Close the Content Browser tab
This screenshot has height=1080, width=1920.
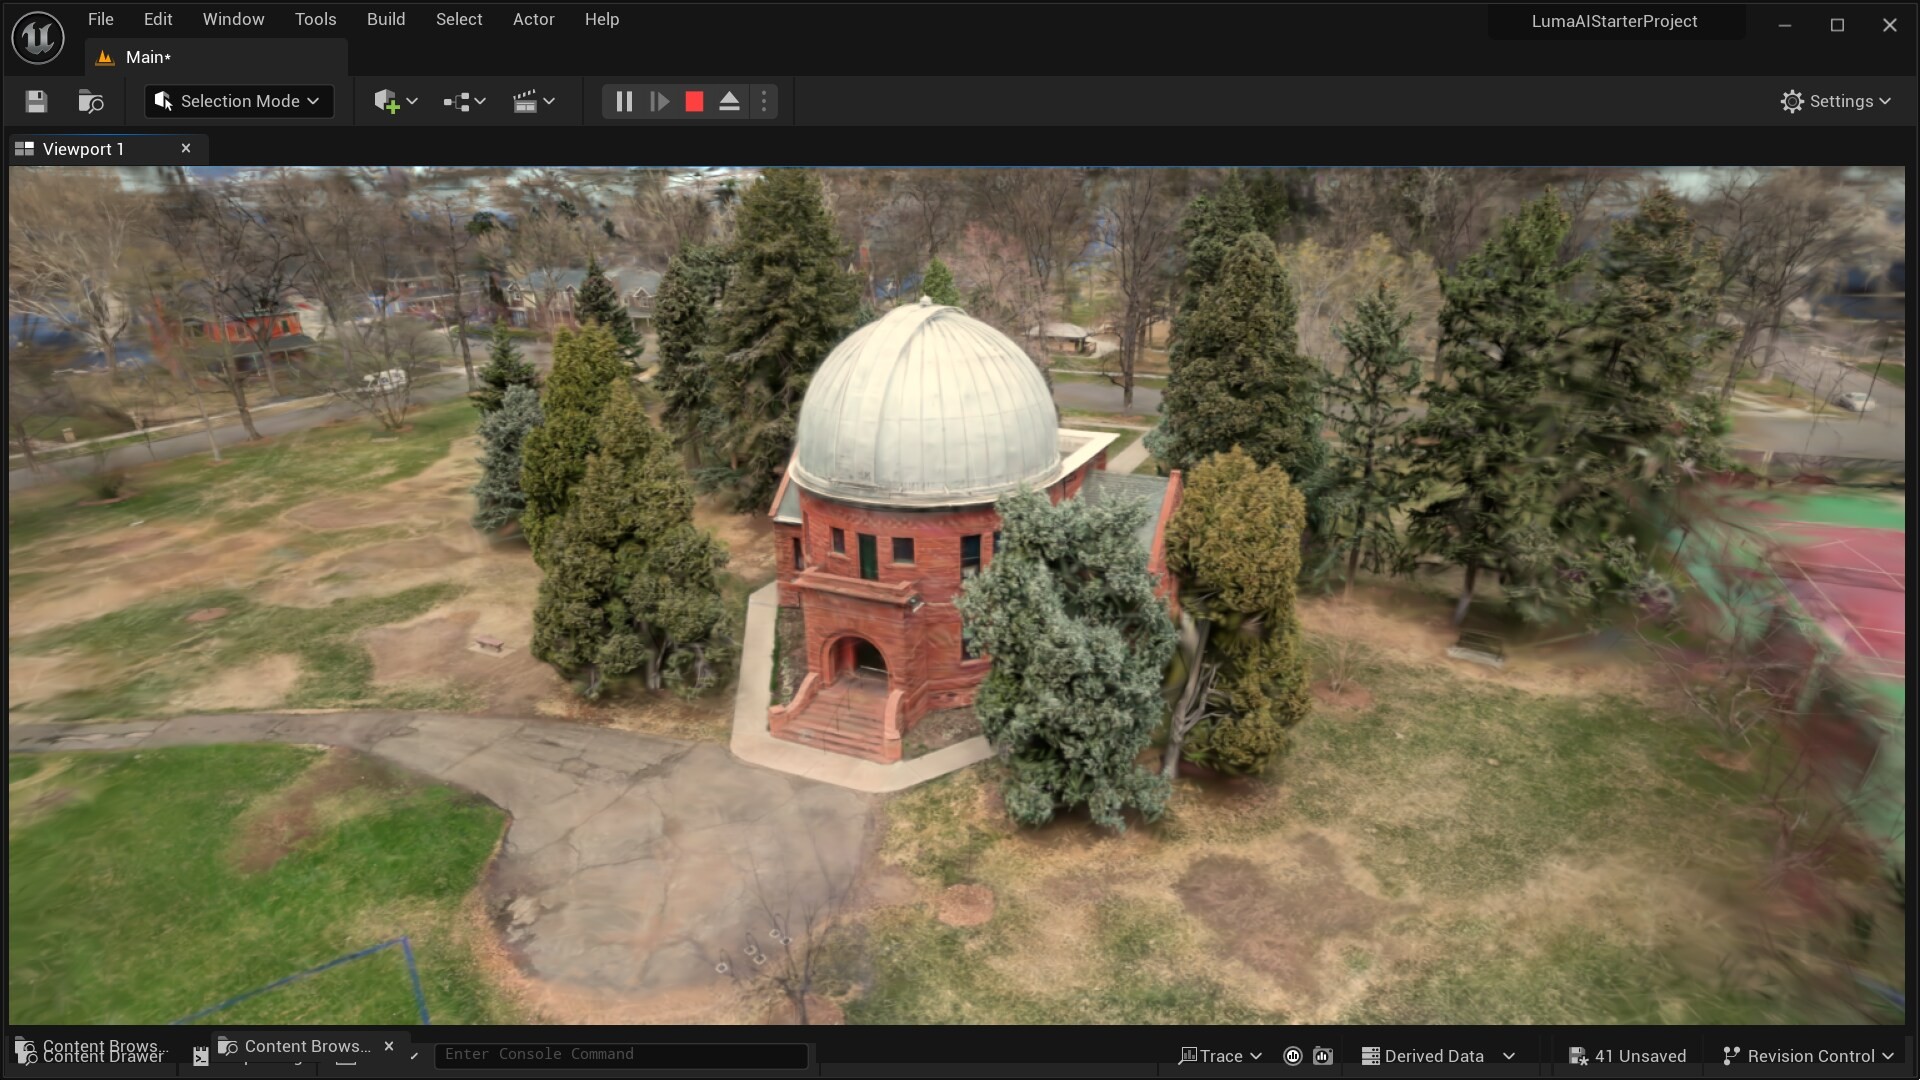[389, 1046]
